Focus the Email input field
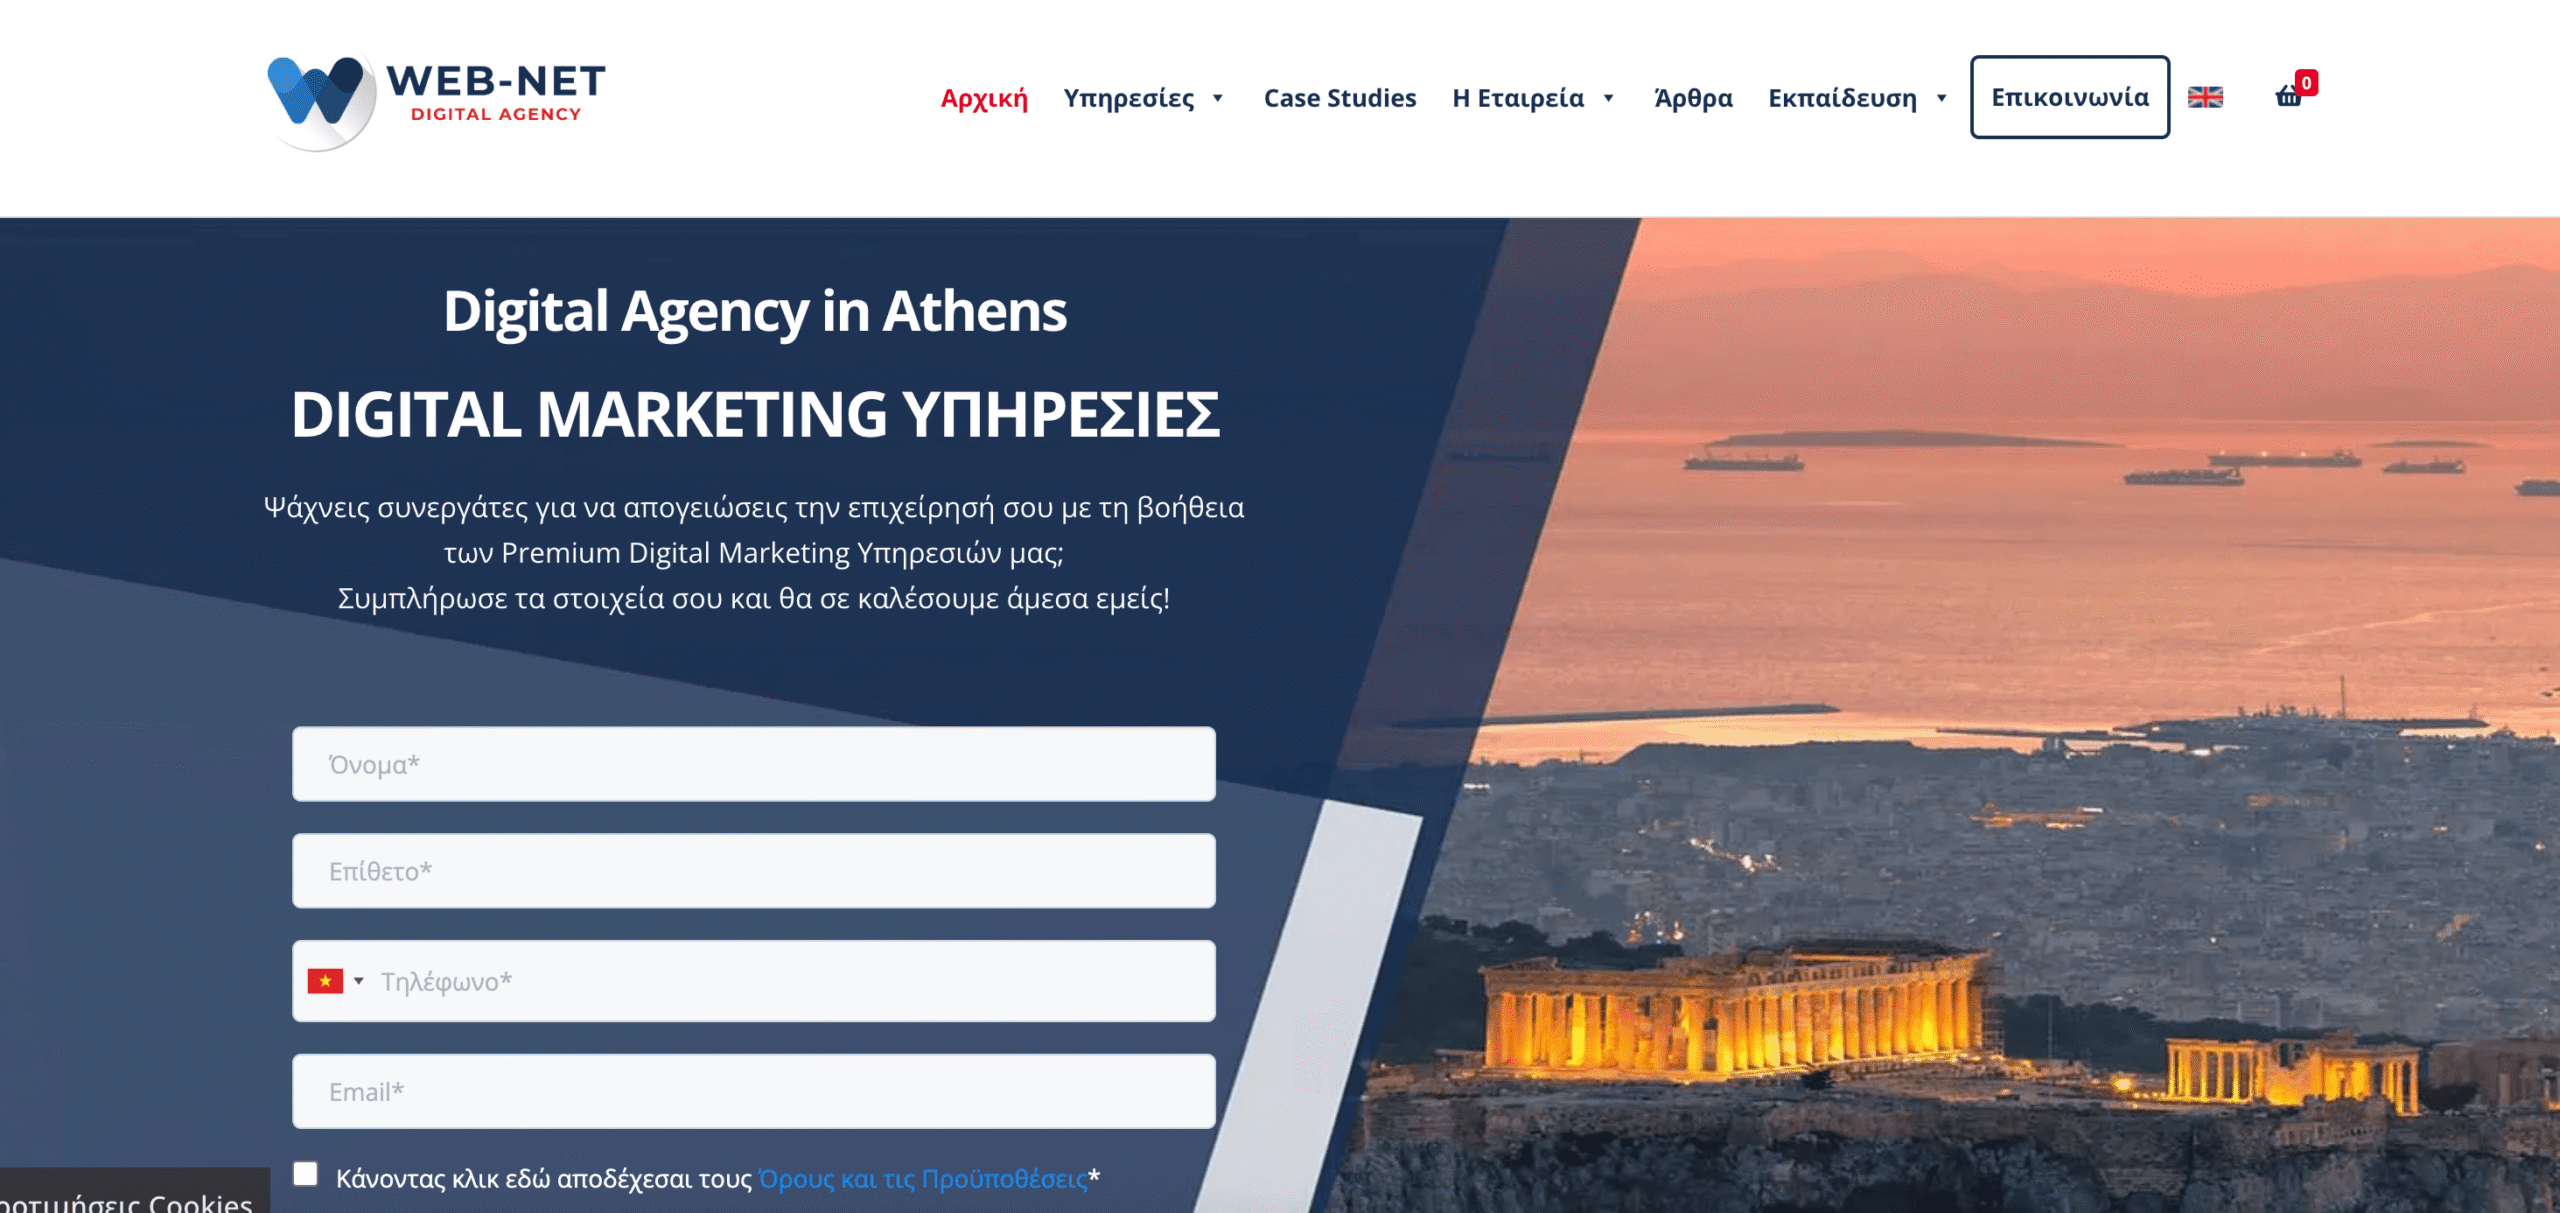The width and height of the screenshot is (2560, 1213). click(754, 1091)
